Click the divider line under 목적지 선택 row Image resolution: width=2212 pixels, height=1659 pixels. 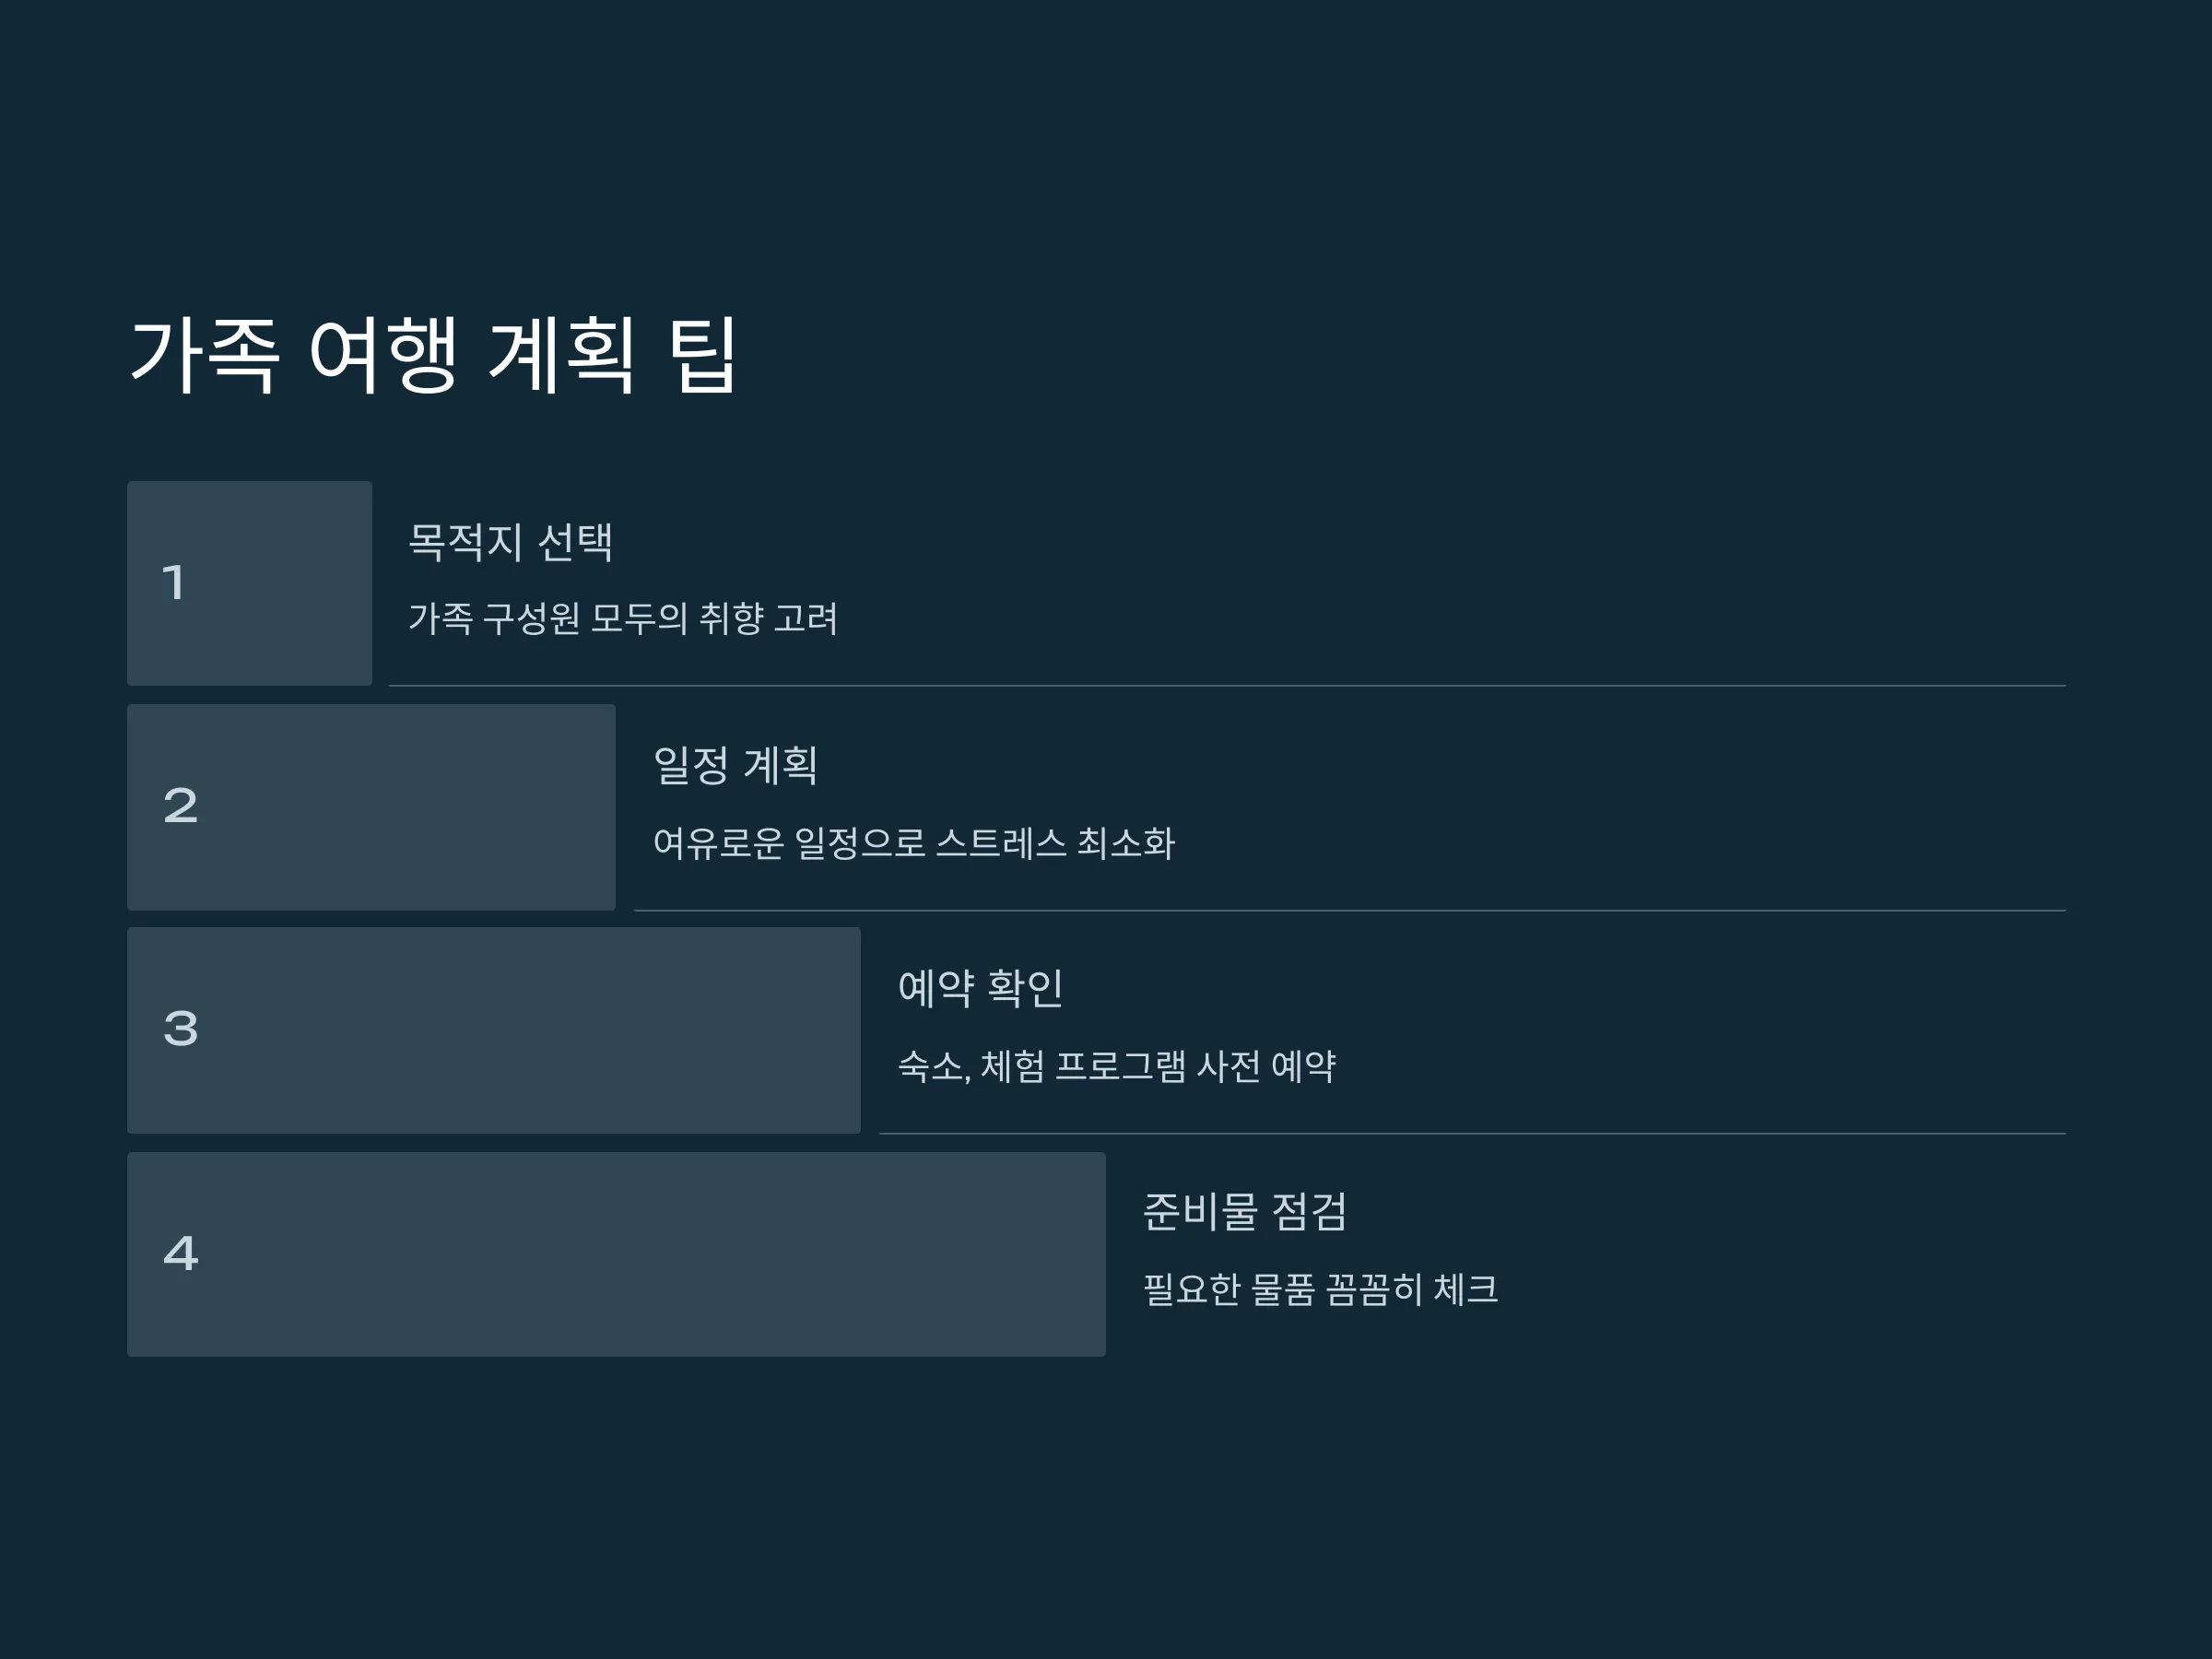[1227, 686]
